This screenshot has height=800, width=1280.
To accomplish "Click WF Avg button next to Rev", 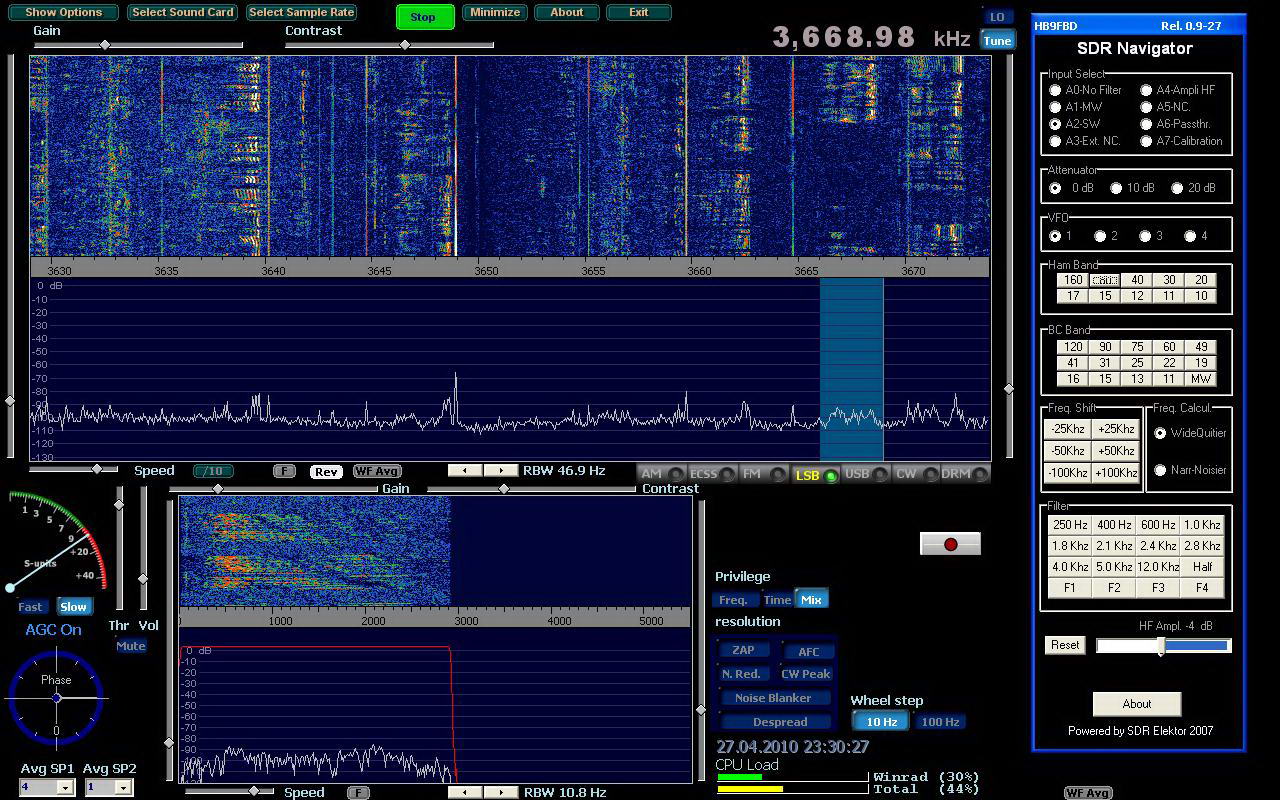I will [377, 472].
